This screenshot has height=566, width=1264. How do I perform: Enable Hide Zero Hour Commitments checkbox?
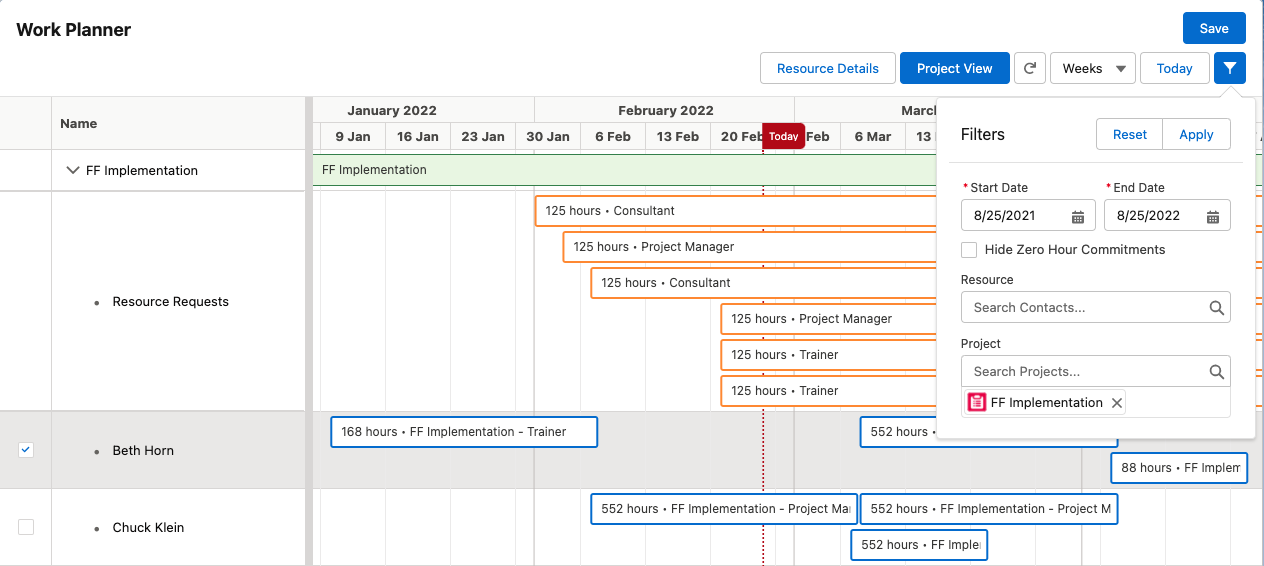969,250
